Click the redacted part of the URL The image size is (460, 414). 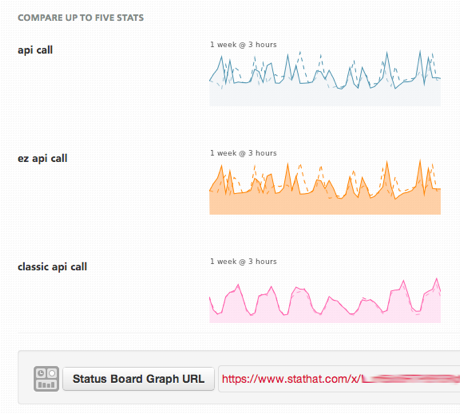tap(411, 379)
